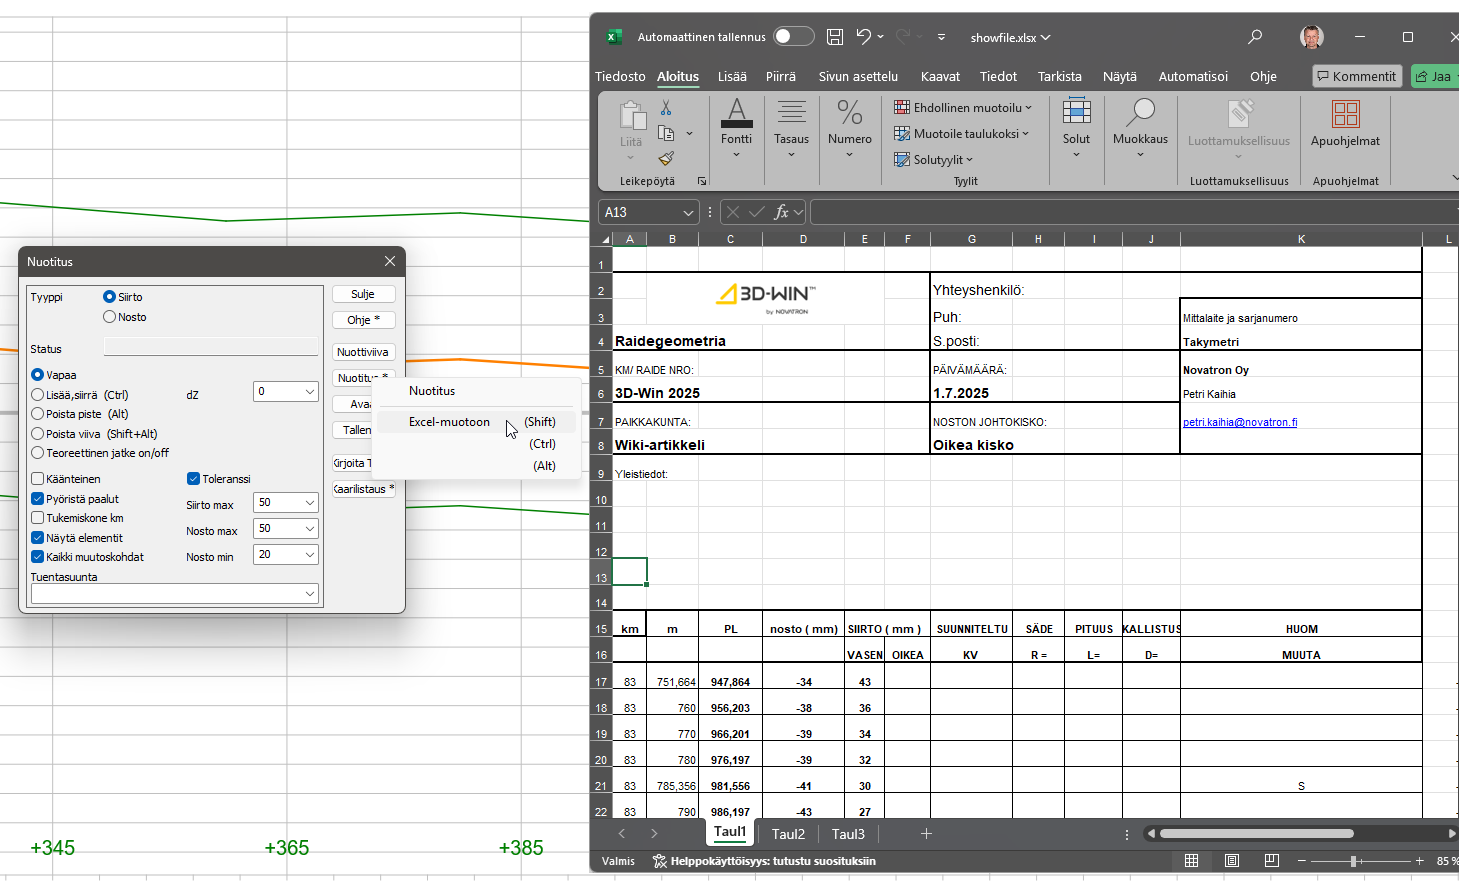Open the Solut cells menu

click(x=1076, y=130)
